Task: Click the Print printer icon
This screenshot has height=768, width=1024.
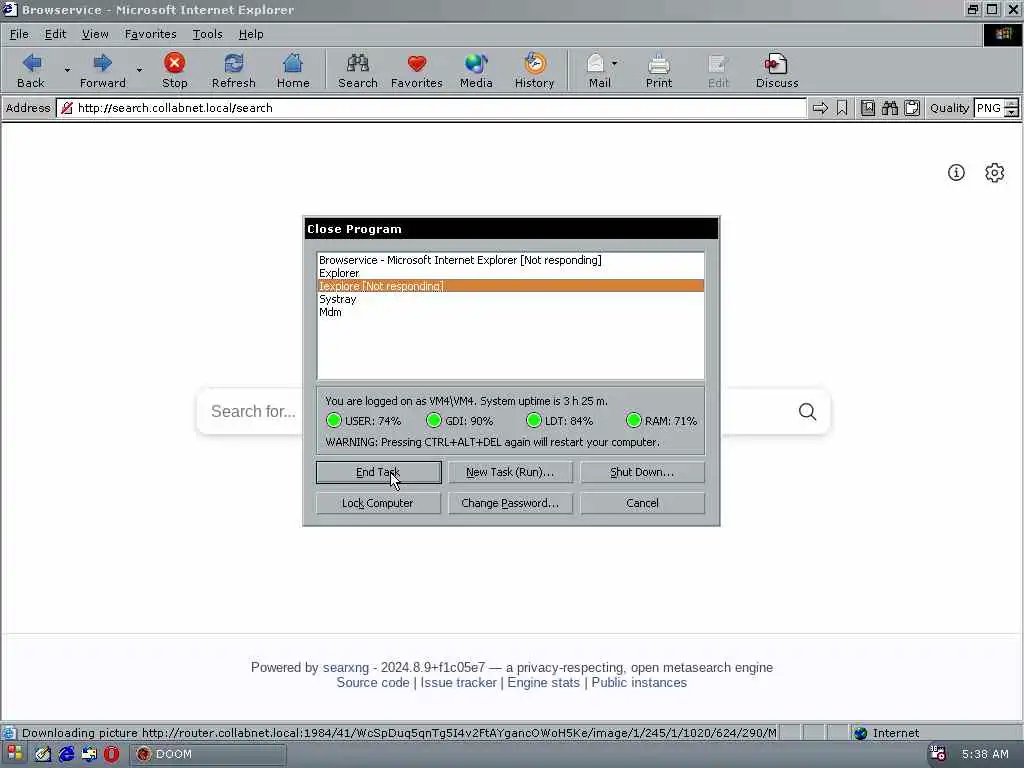Action: pos(658,64)
